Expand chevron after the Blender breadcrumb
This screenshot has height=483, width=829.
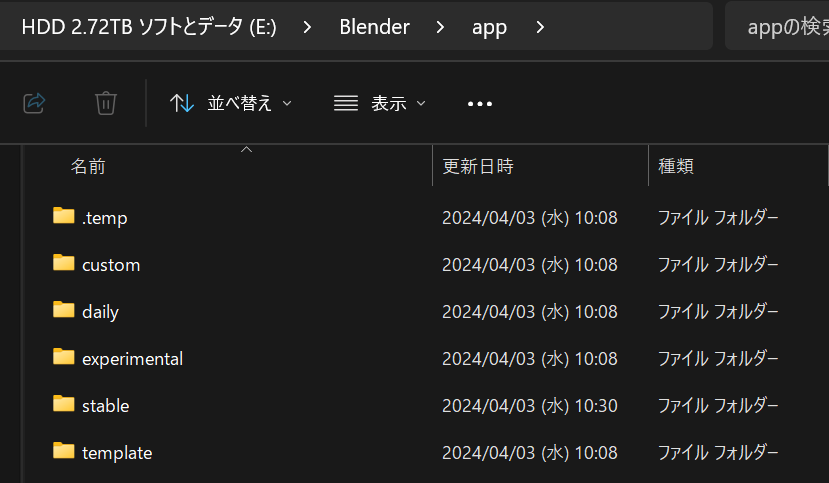(x=440, y=26)
